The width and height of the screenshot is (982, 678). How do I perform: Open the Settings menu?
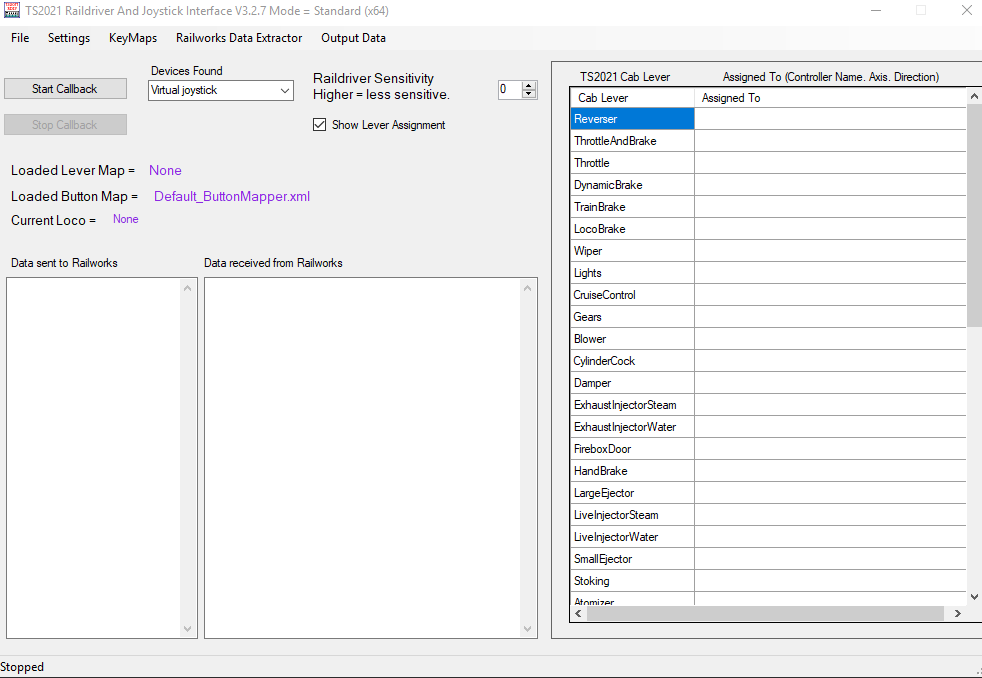pos(69,38)
